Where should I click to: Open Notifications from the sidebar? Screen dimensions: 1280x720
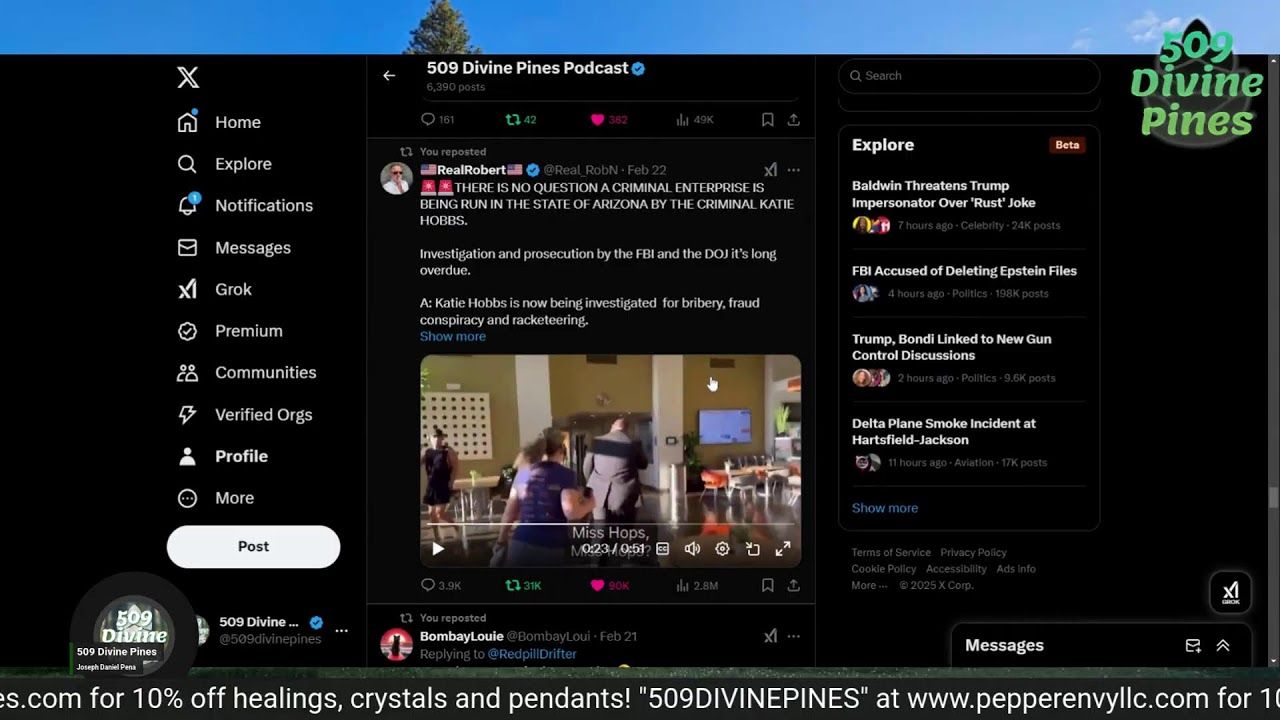(263, 205)
